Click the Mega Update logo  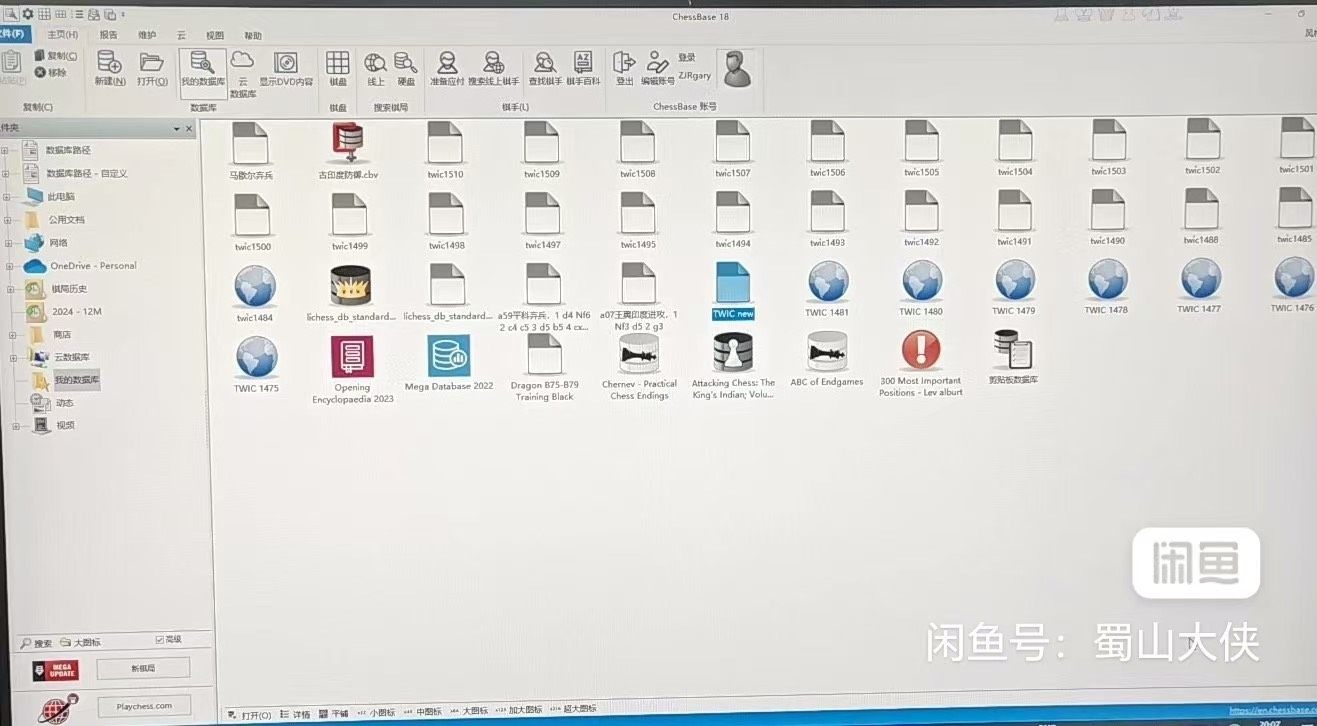54,669
